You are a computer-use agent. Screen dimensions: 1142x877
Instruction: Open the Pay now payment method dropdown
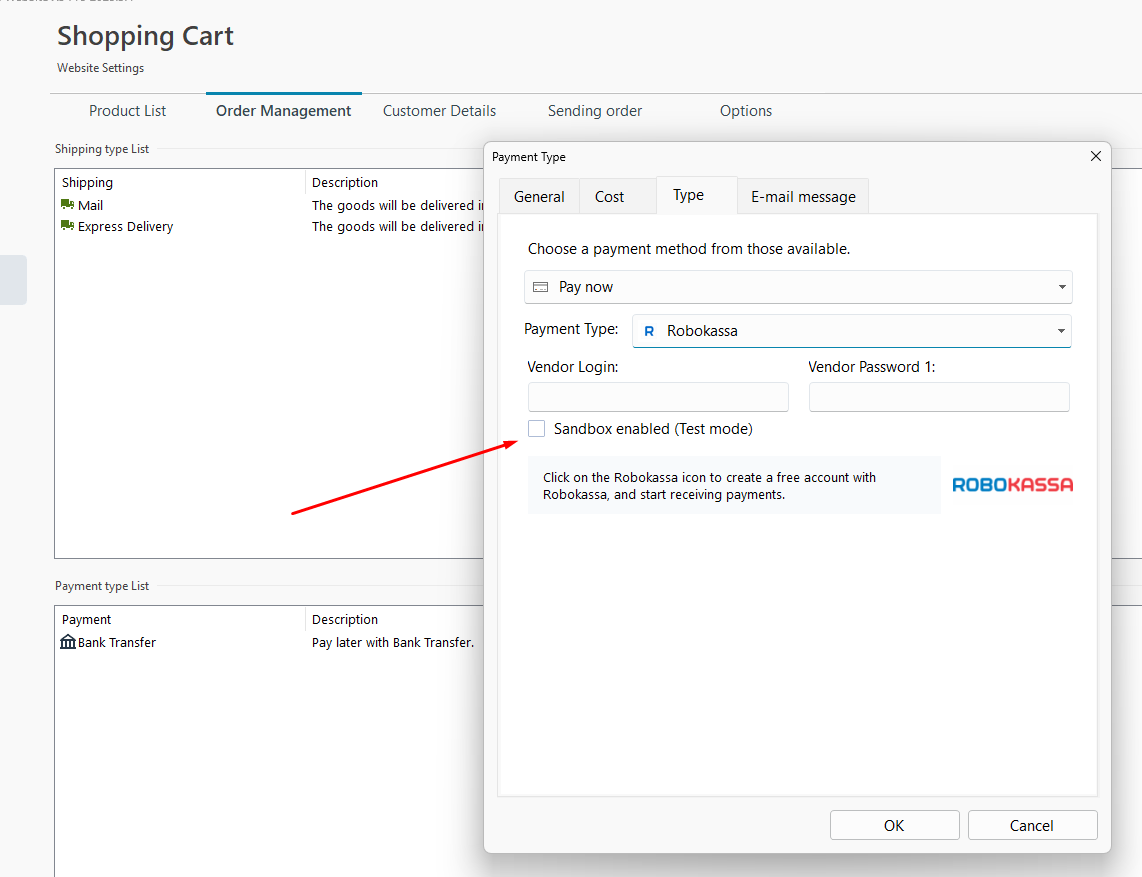point(1061,287)
